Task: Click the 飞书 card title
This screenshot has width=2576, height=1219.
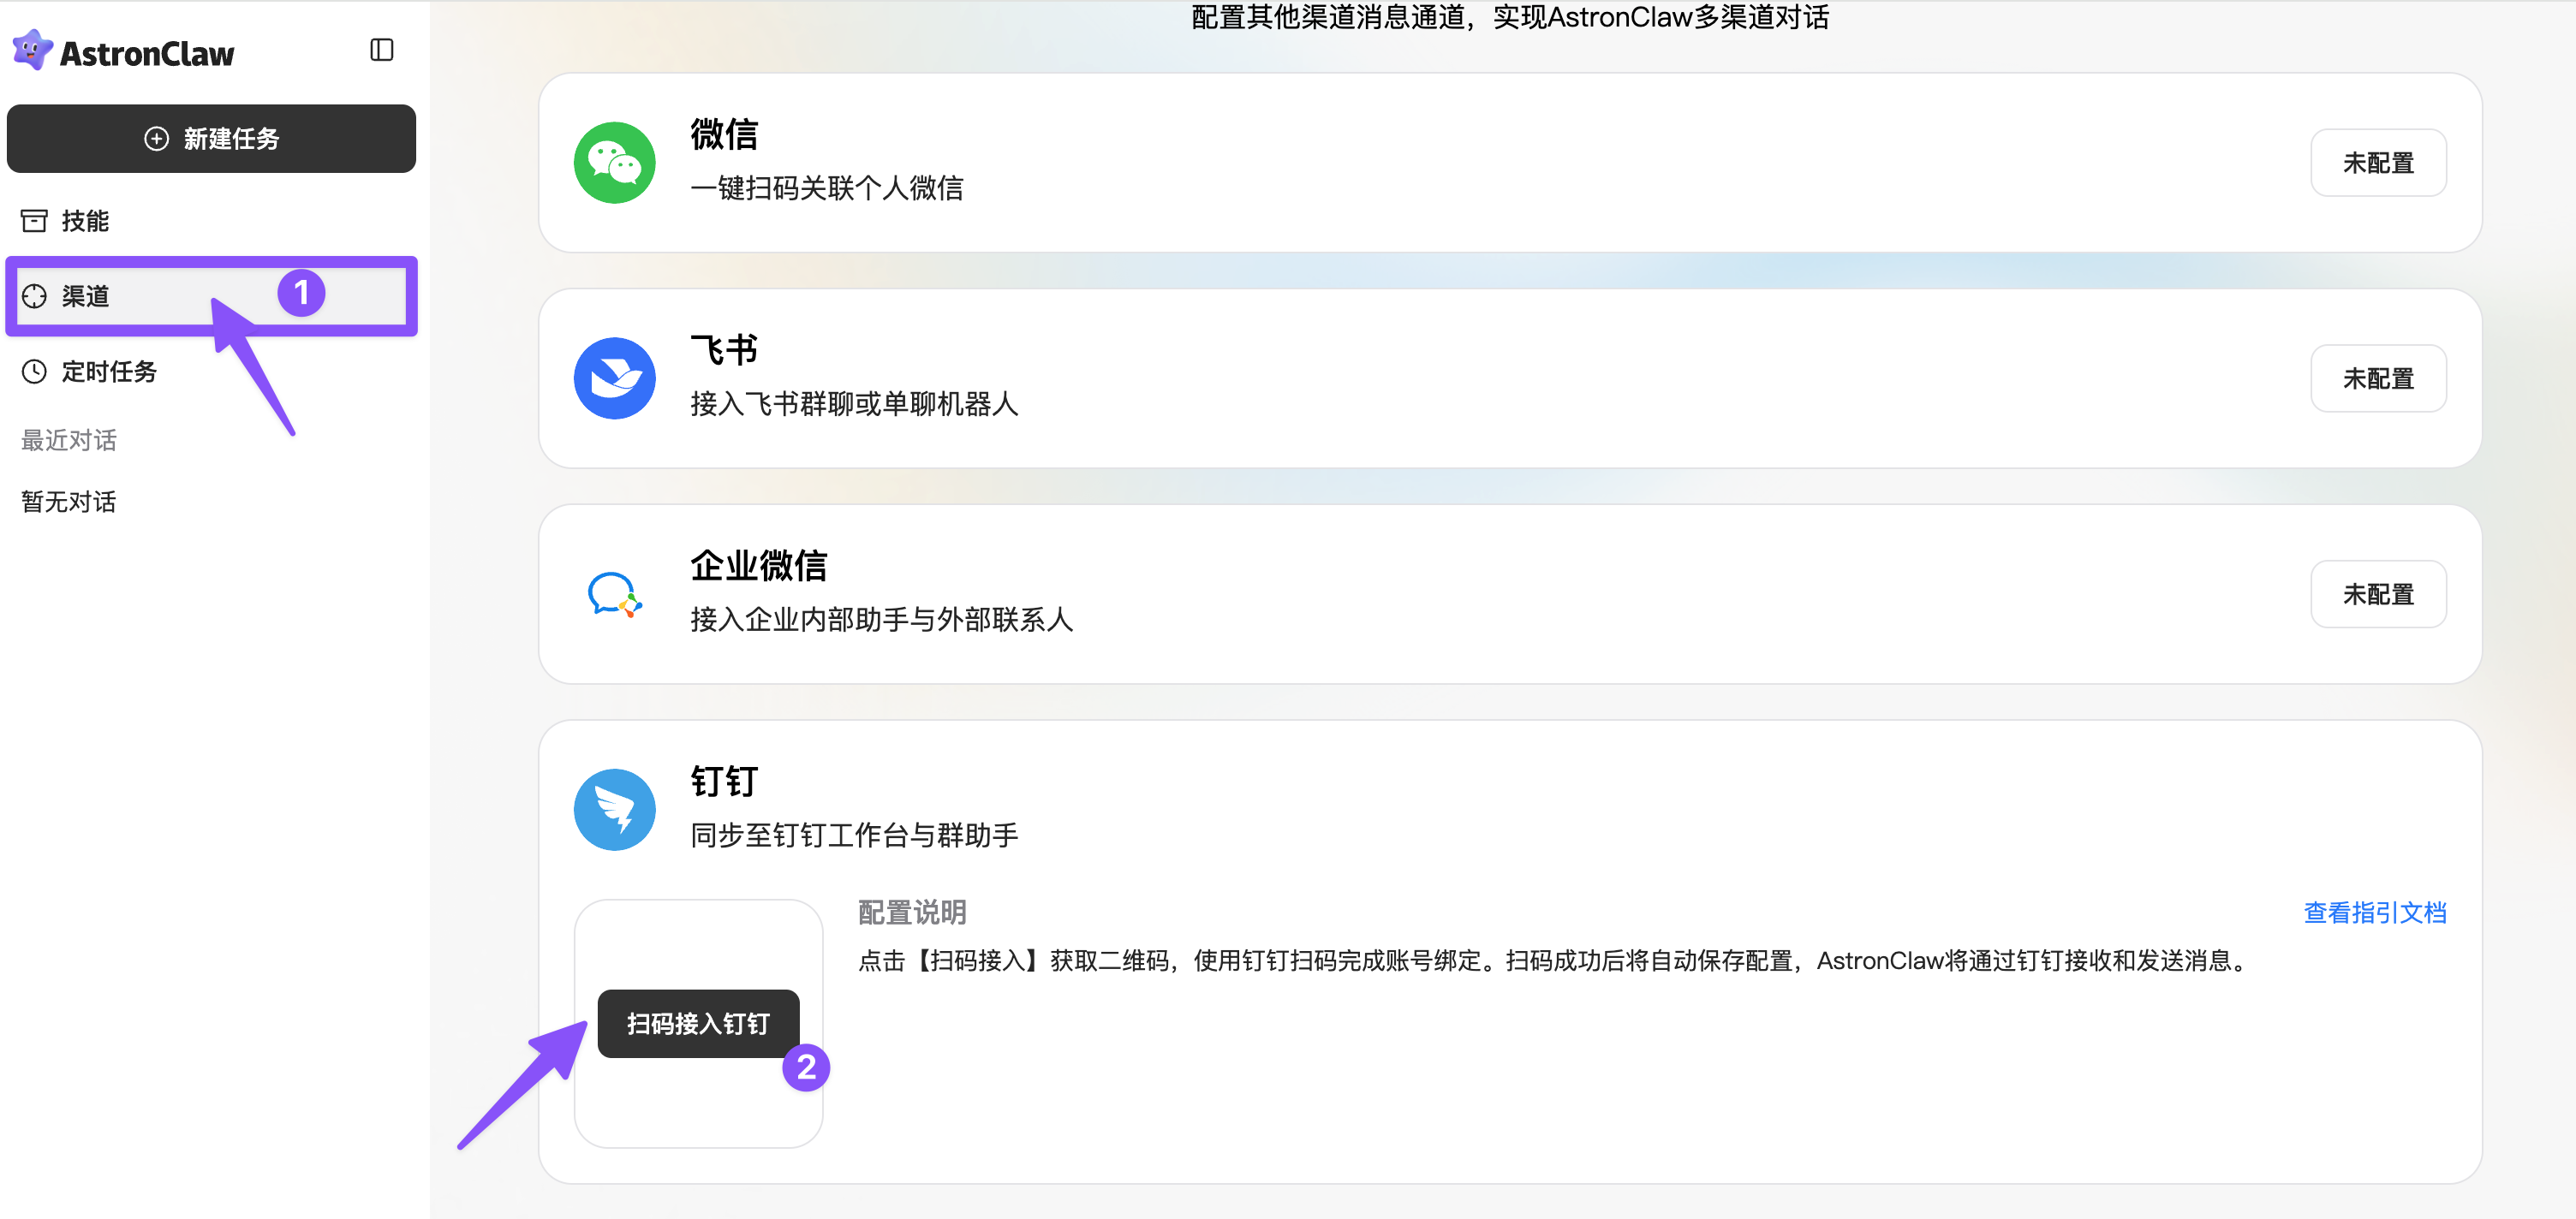Action: pos(724,350)
